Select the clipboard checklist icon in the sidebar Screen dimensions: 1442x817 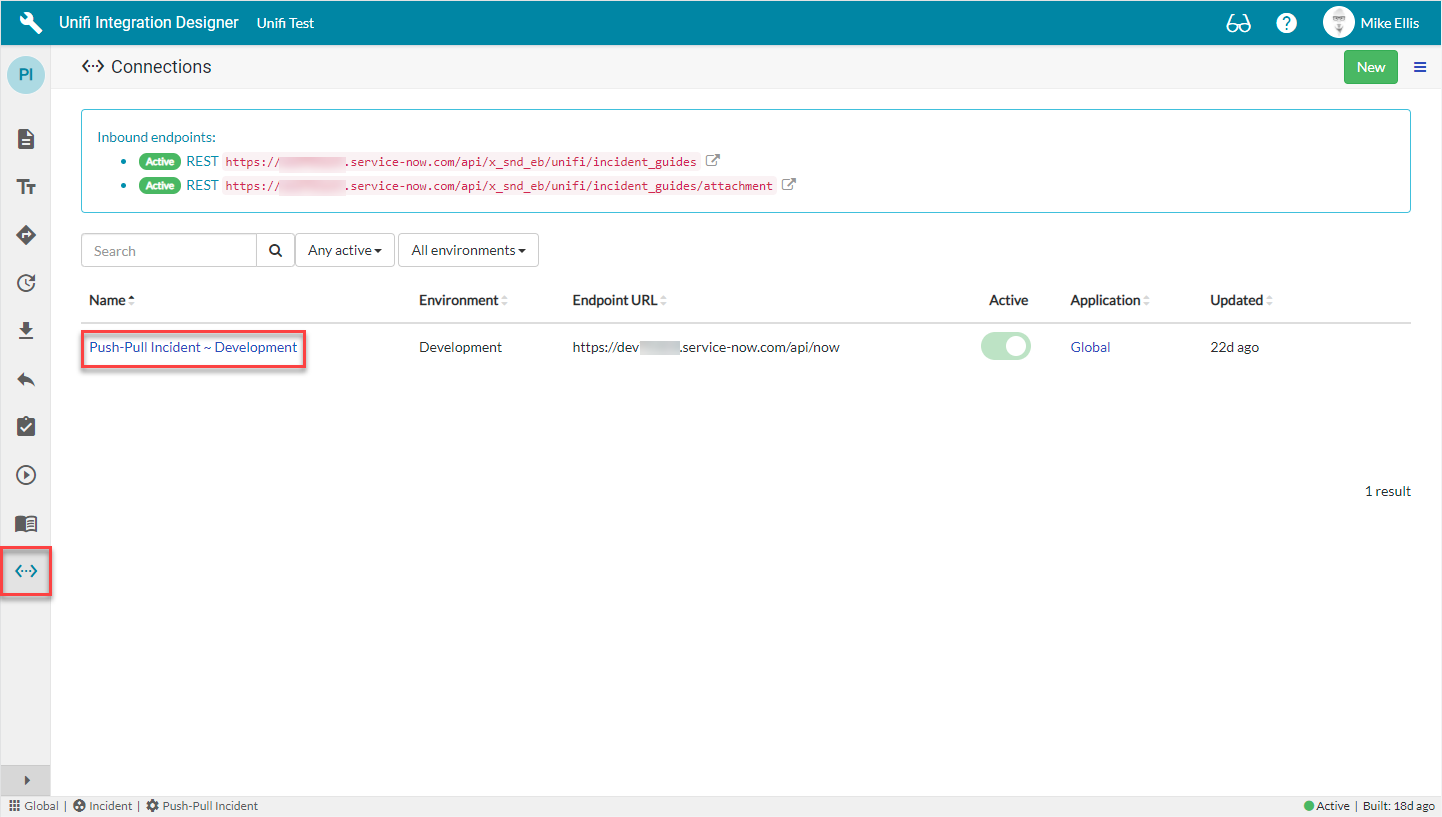coord(25,426)
